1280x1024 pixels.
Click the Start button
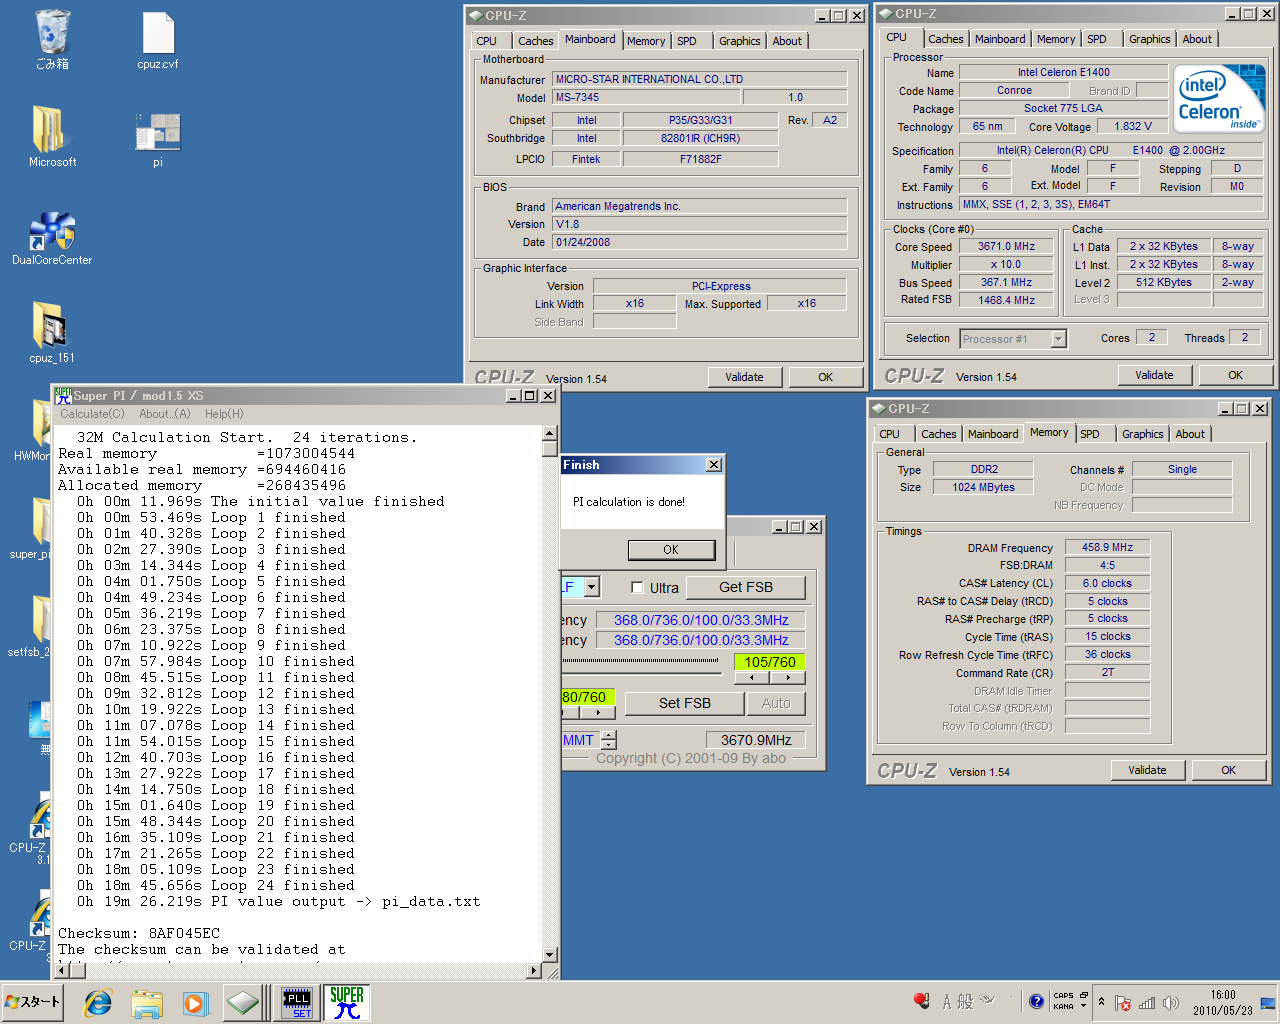tap(33, 1002)
